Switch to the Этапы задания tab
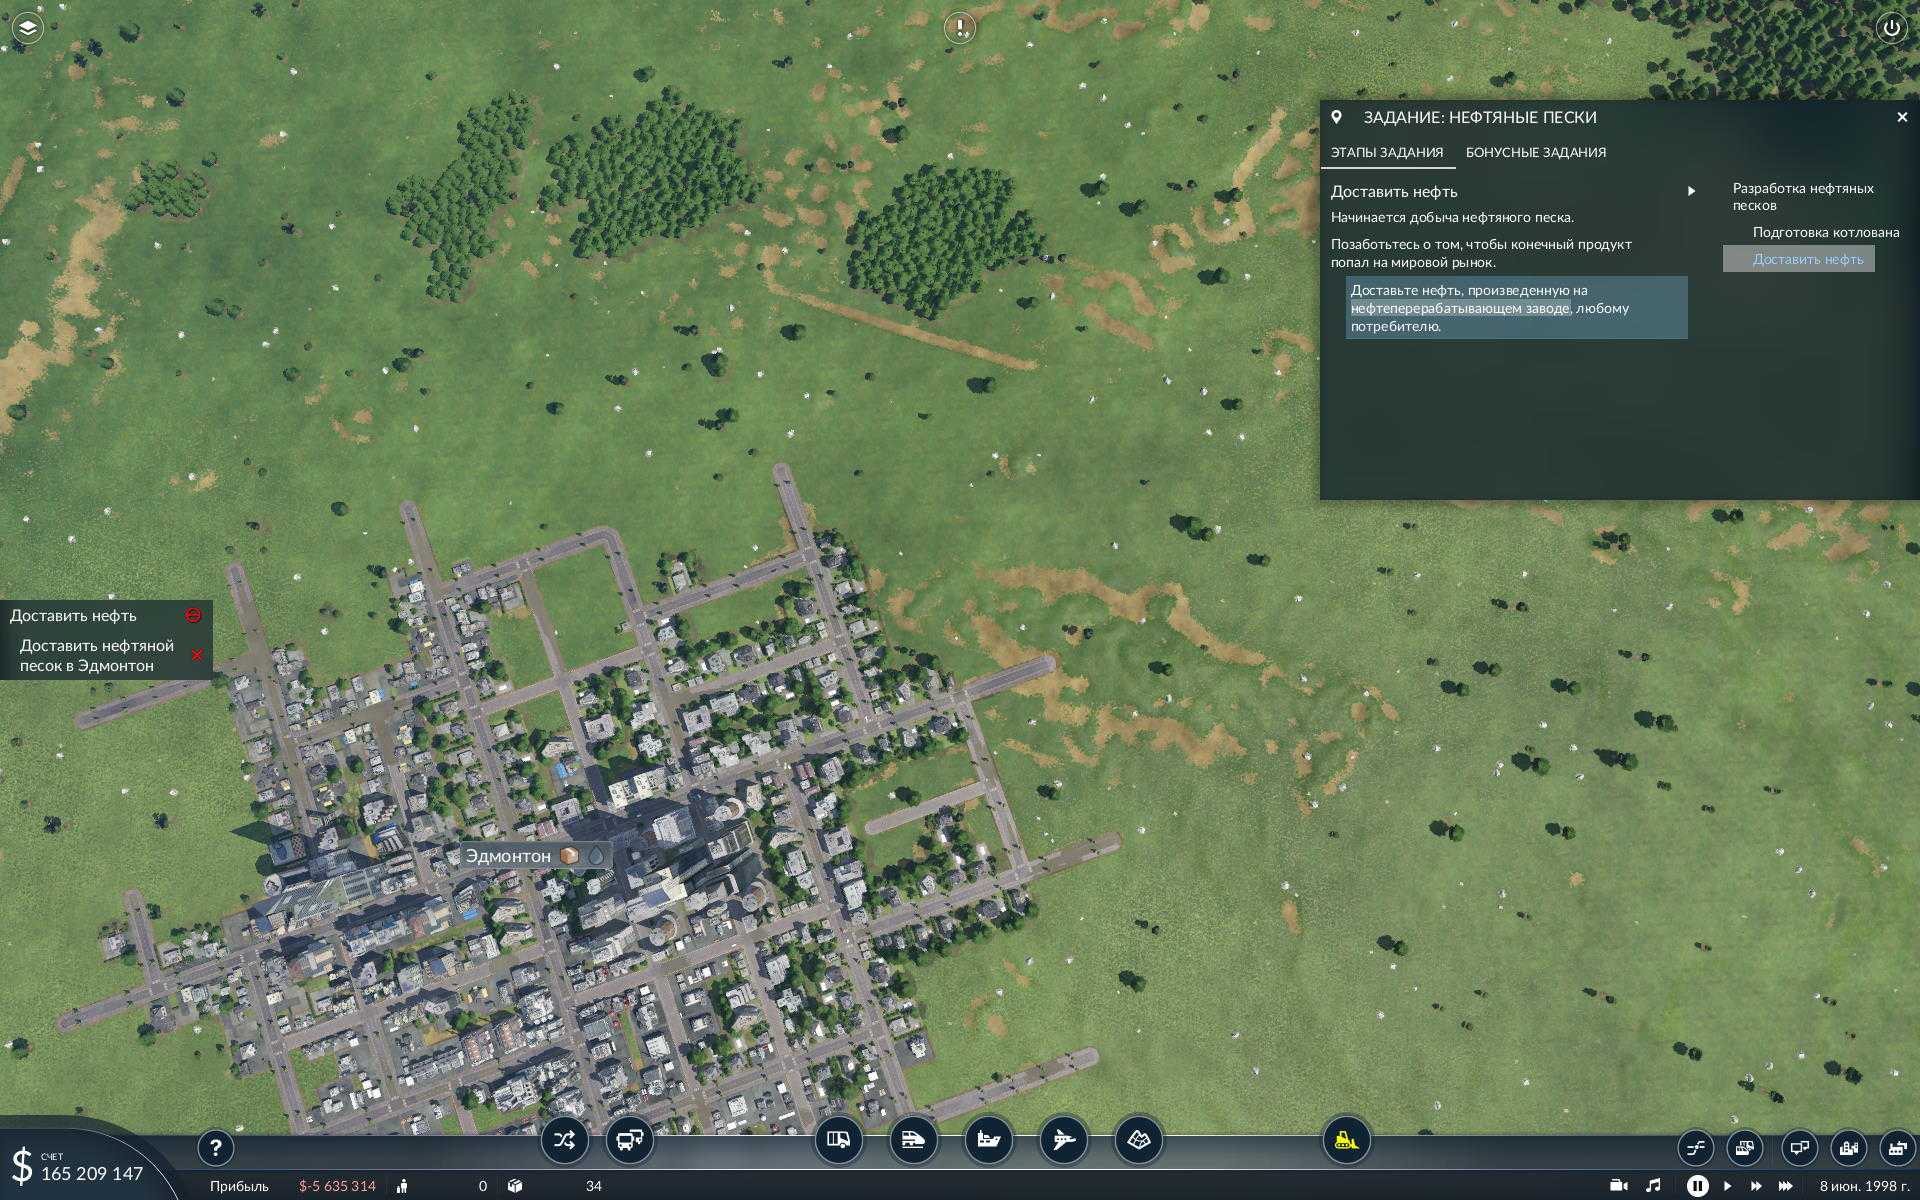This screenshot has height=1200, width=1920. pyautogui.click(x=1386, y=153)
